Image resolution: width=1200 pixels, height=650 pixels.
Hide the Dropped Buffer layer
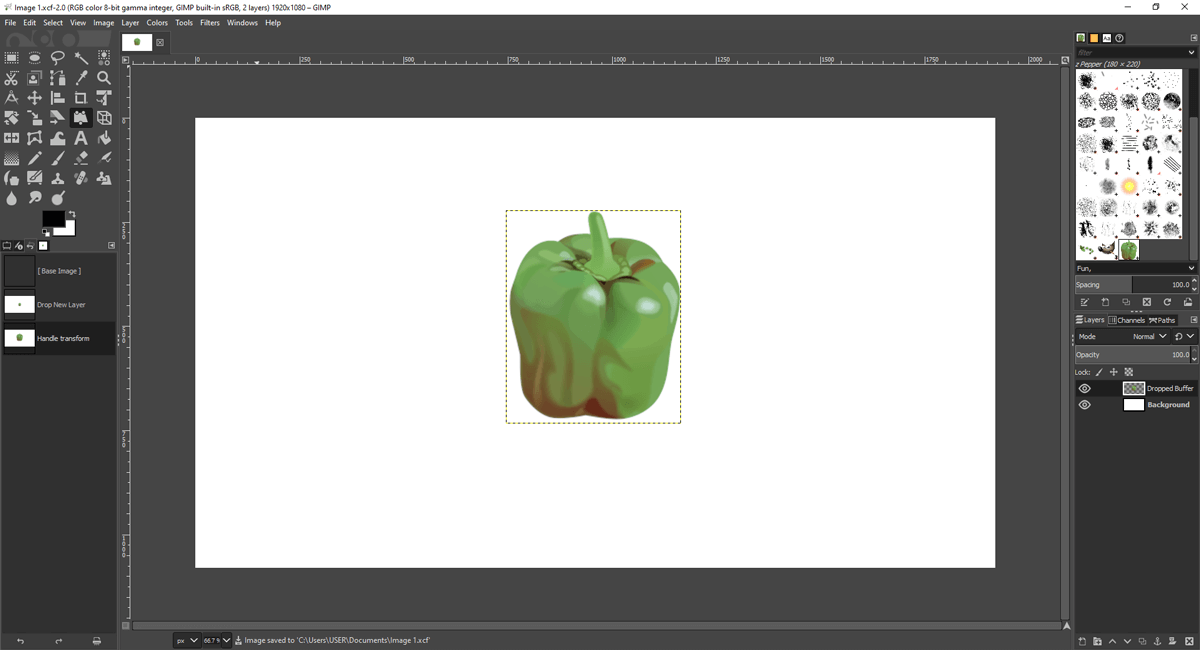[1084, 388]
